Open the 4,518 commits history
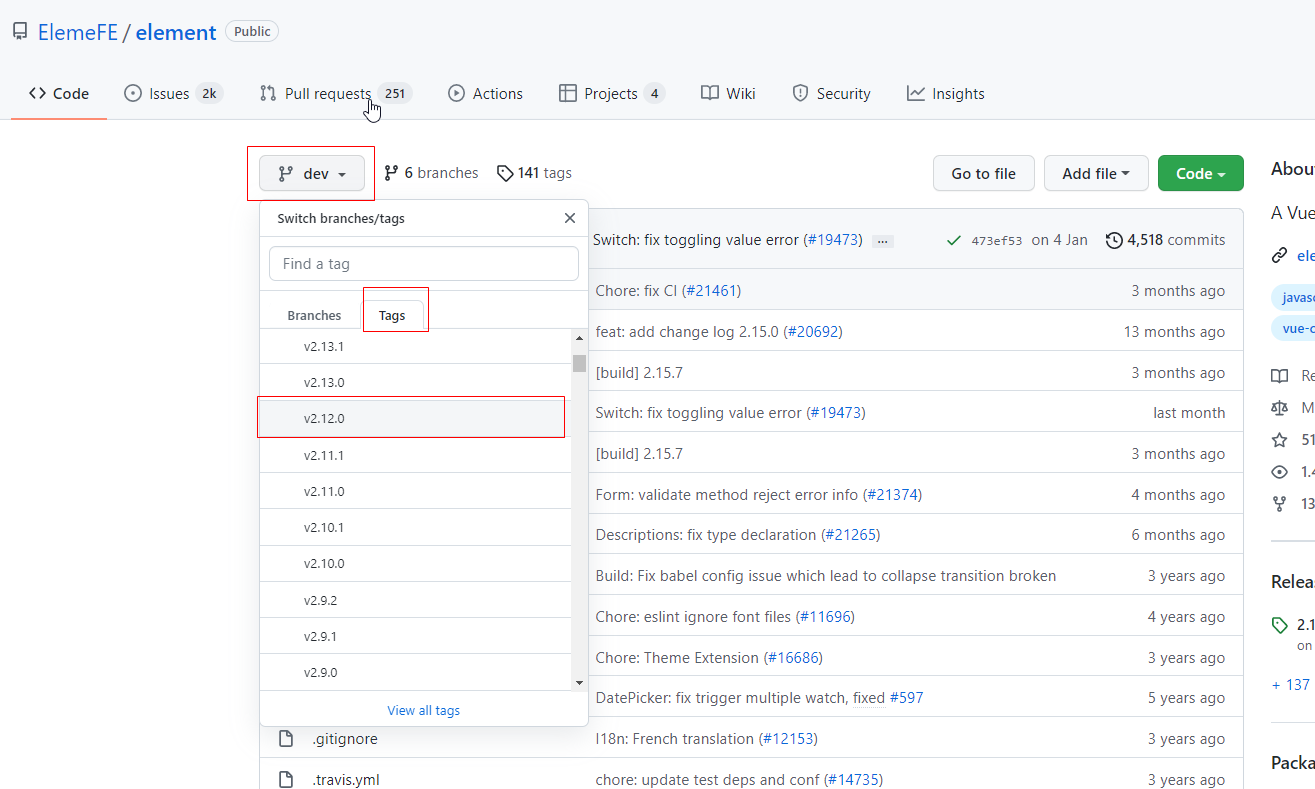This screenshot has width=1315, height=789. tap(1166, 240)
